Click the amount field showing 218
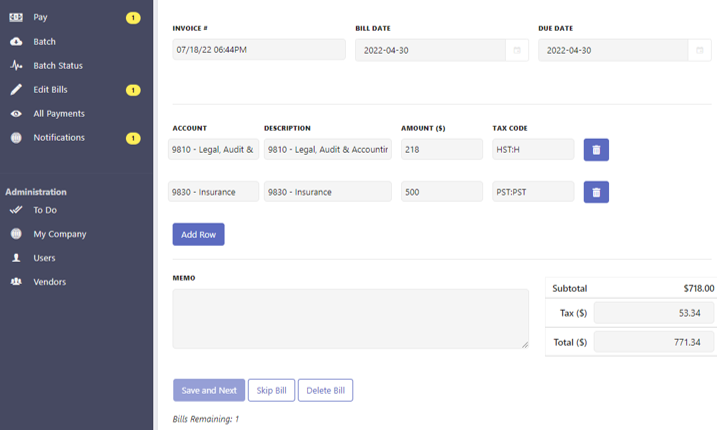Screen dimensions: 717x430 442,150
